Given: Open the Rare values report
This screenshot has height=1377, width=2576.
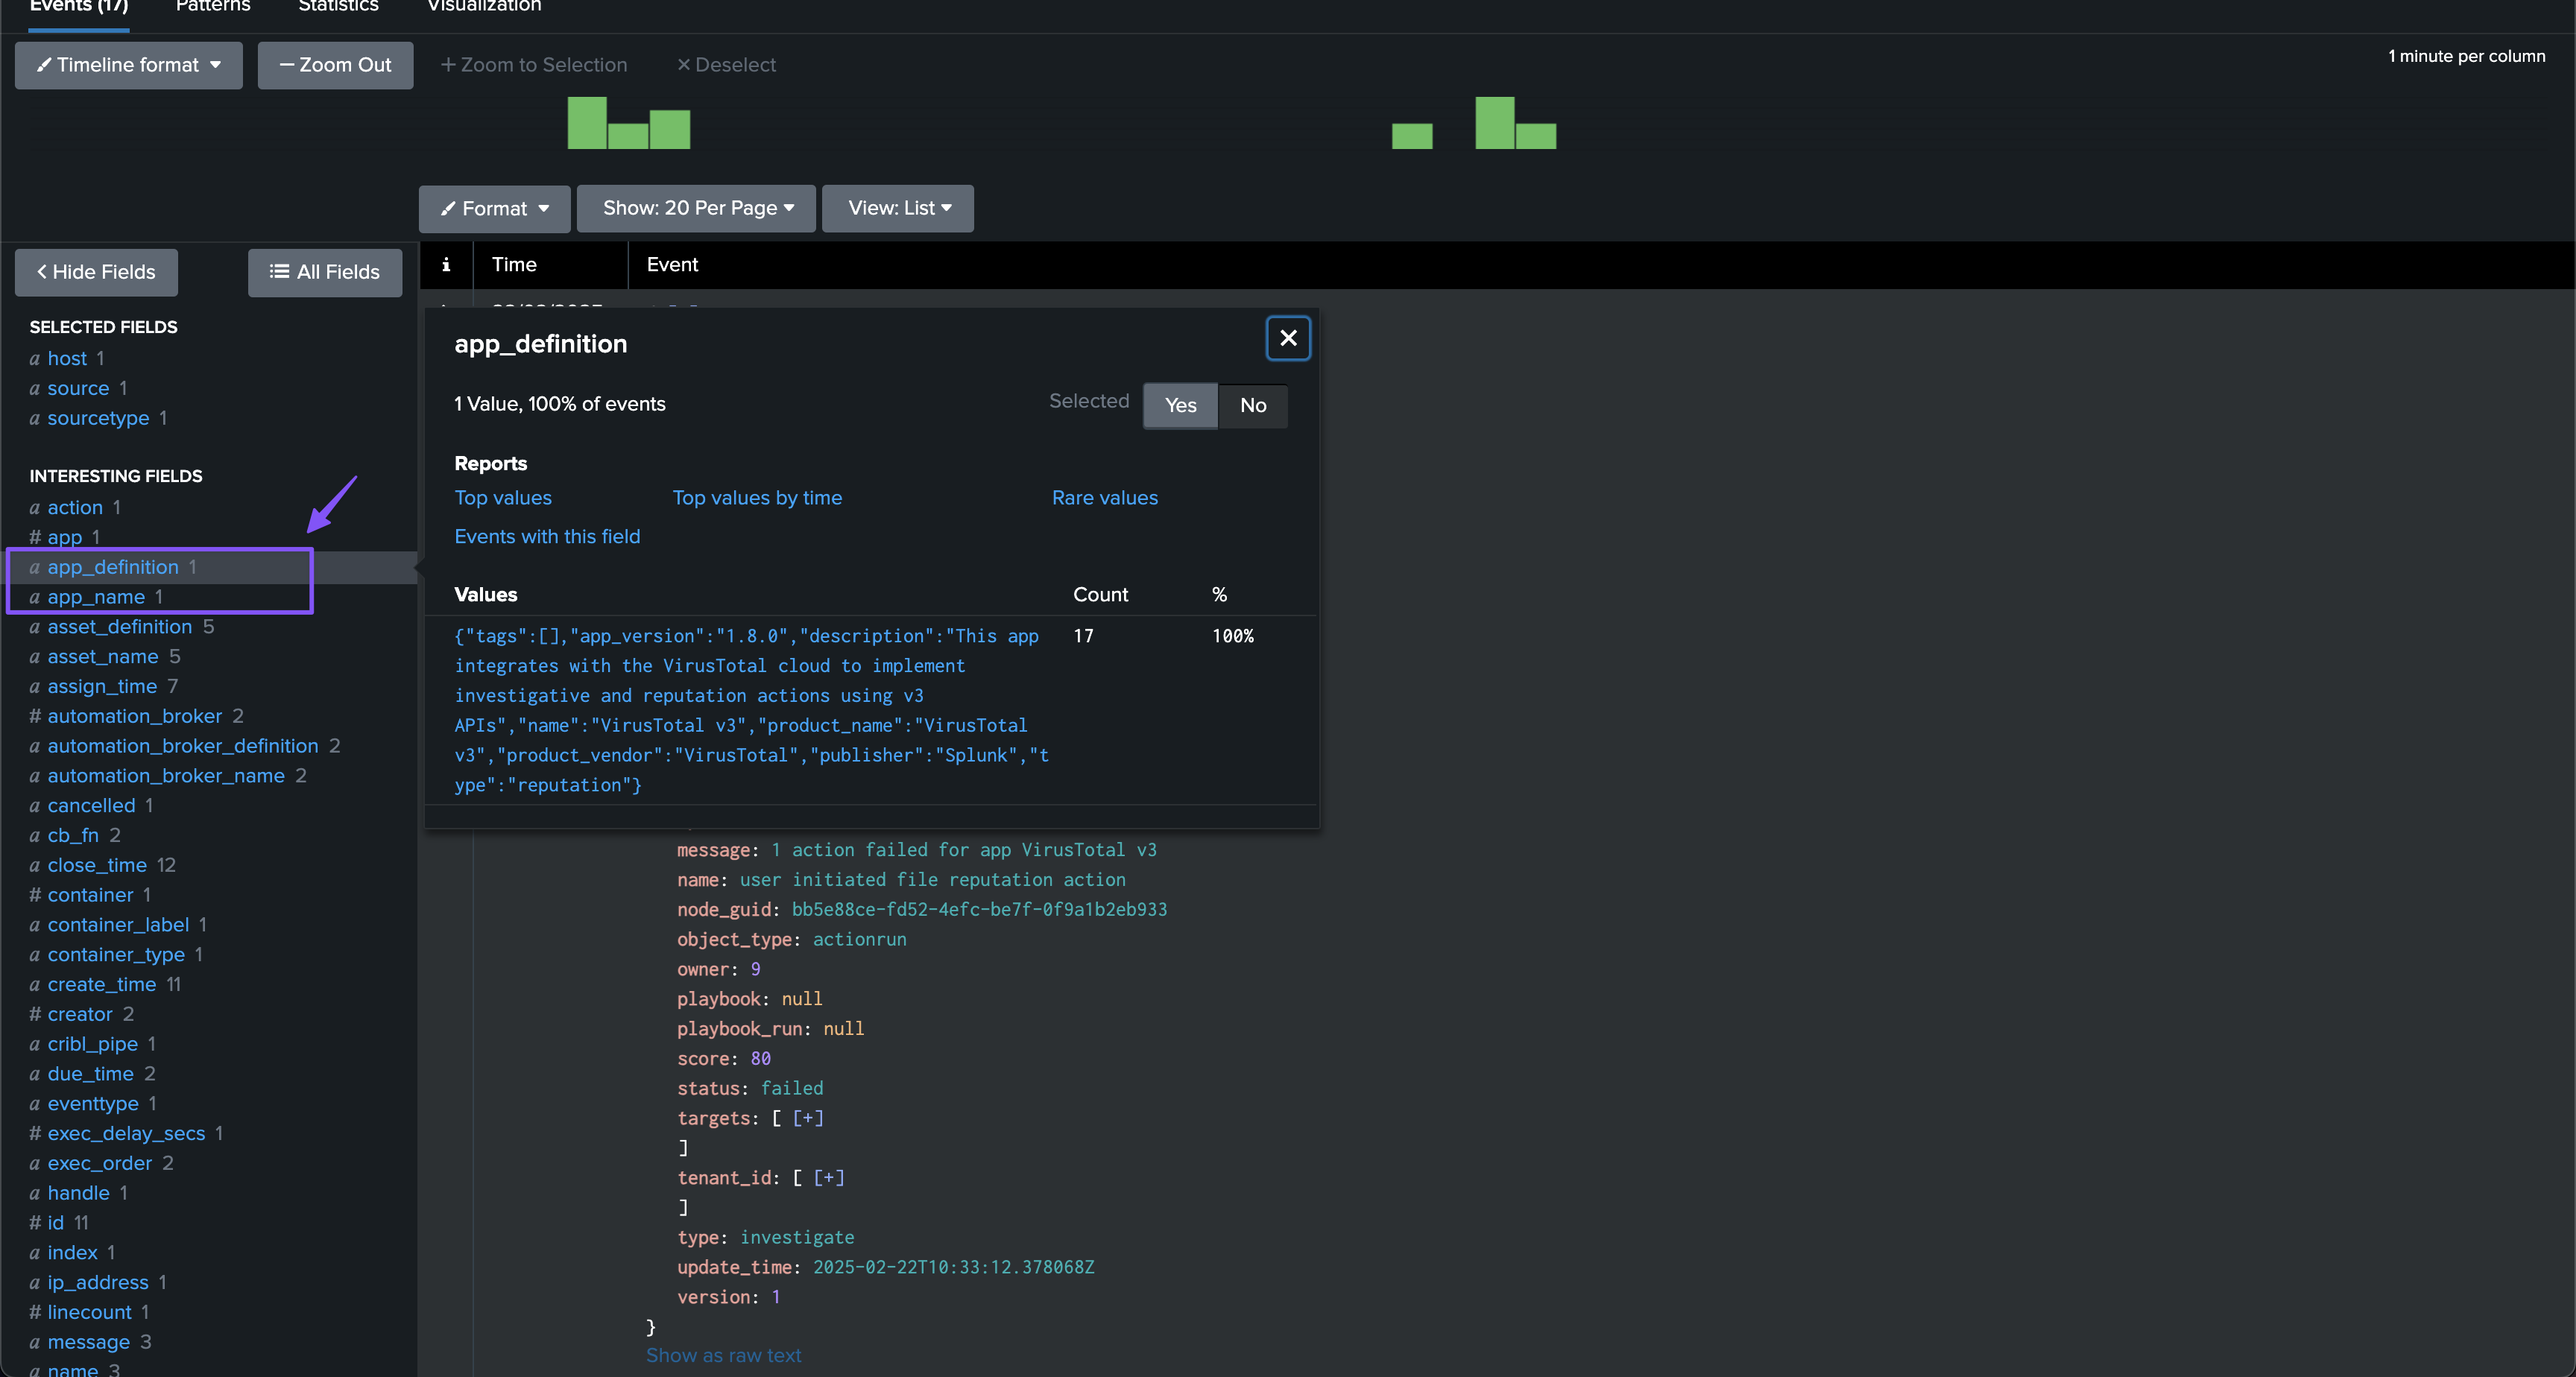Looking at the screenshot, I should click(1105, 498).
